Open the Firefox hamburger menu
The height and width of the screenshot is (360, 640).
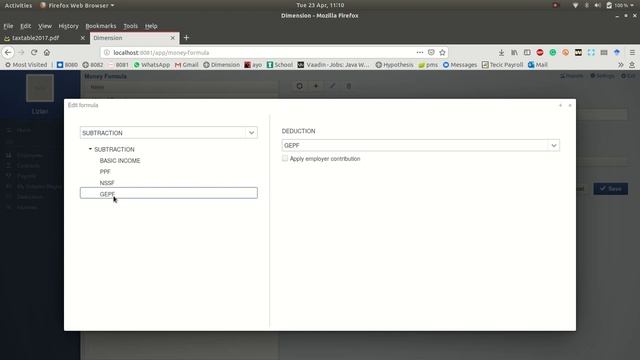point(632,52)
